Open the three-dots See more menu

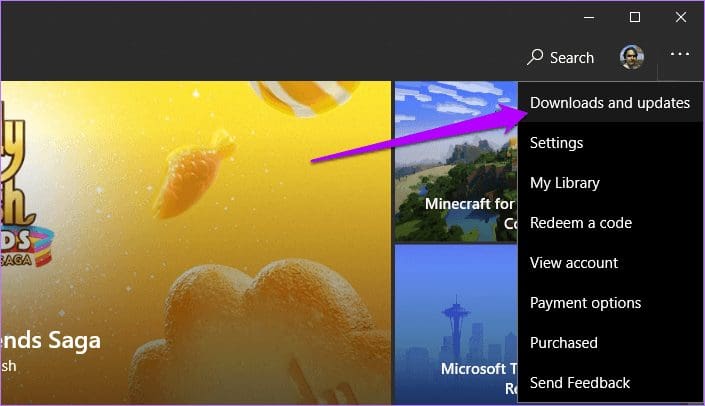(679, 54)
